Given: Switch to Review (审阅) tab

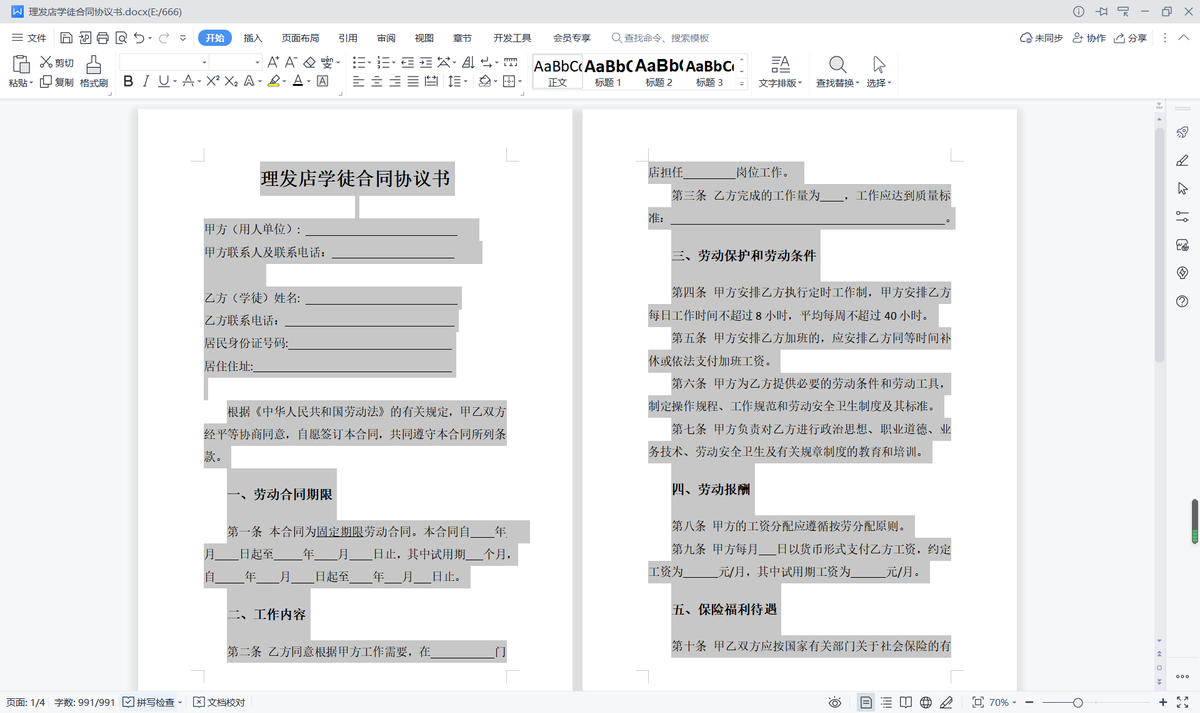Looking at the screenshot, I should pyautogui.click(x=386, y=38).
